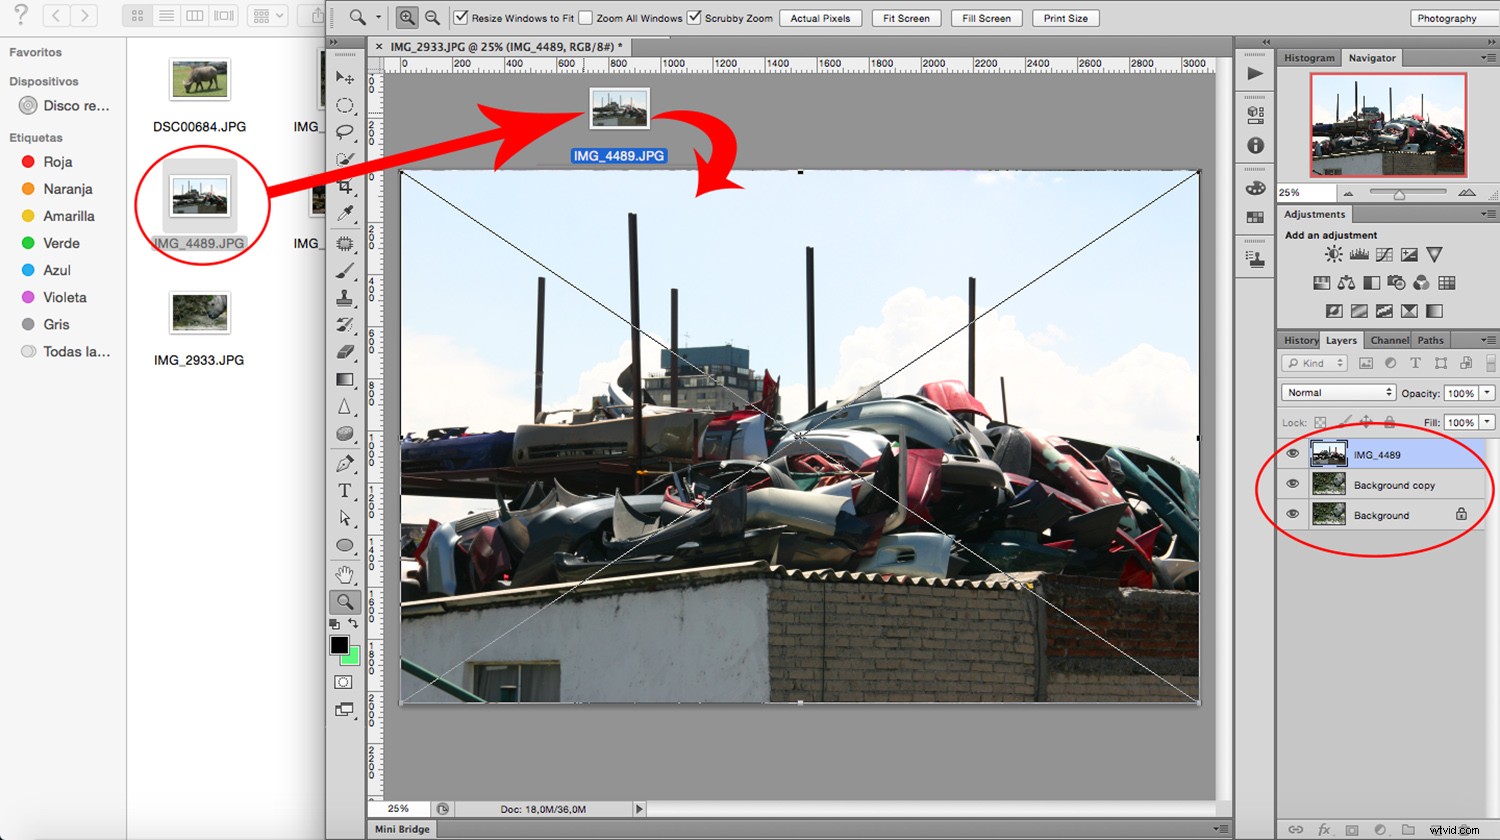
Task: Adjust the Navigator zoom slider
Action: [x=1398, y=192]
